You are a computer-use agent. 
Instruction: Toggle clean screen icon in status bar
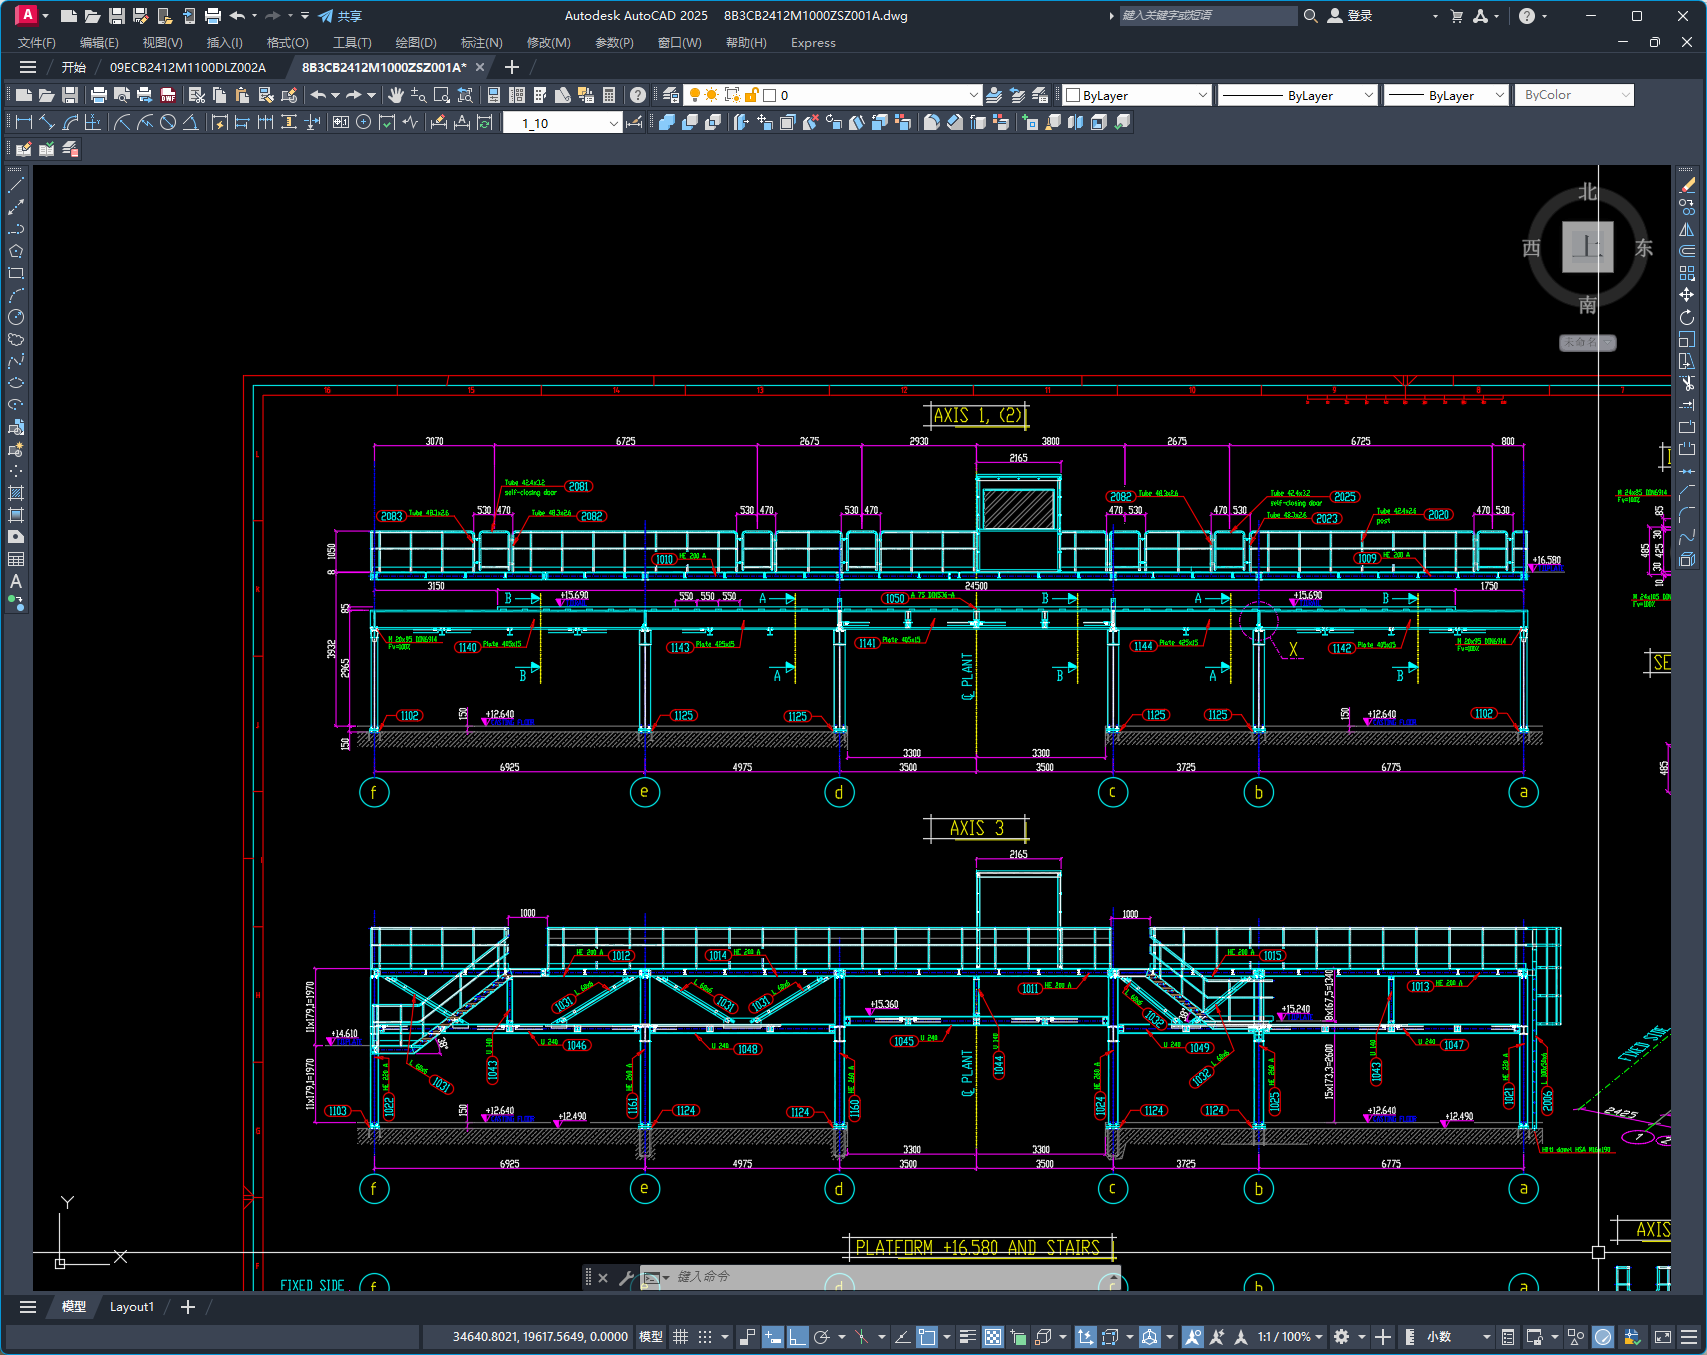1662,1337
